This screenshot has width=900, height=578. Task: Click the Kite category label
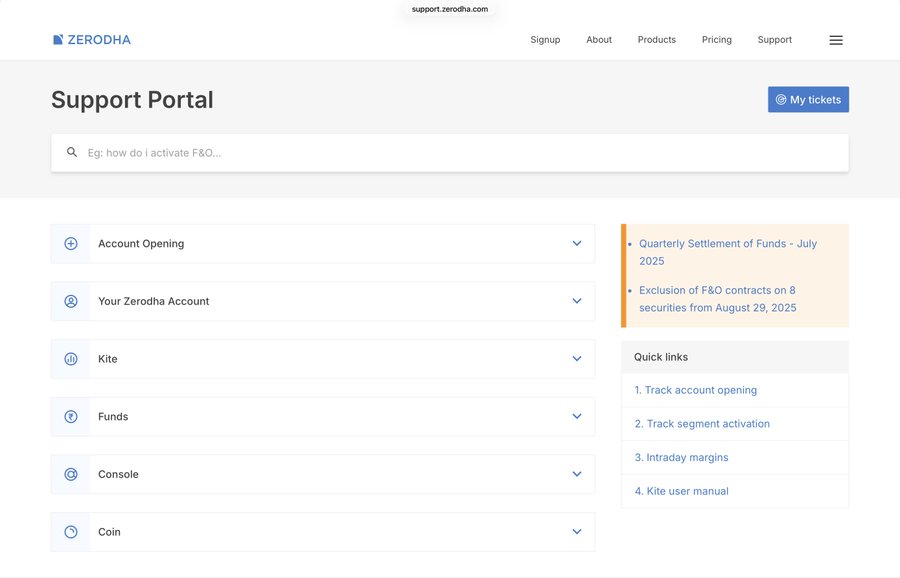107,359
